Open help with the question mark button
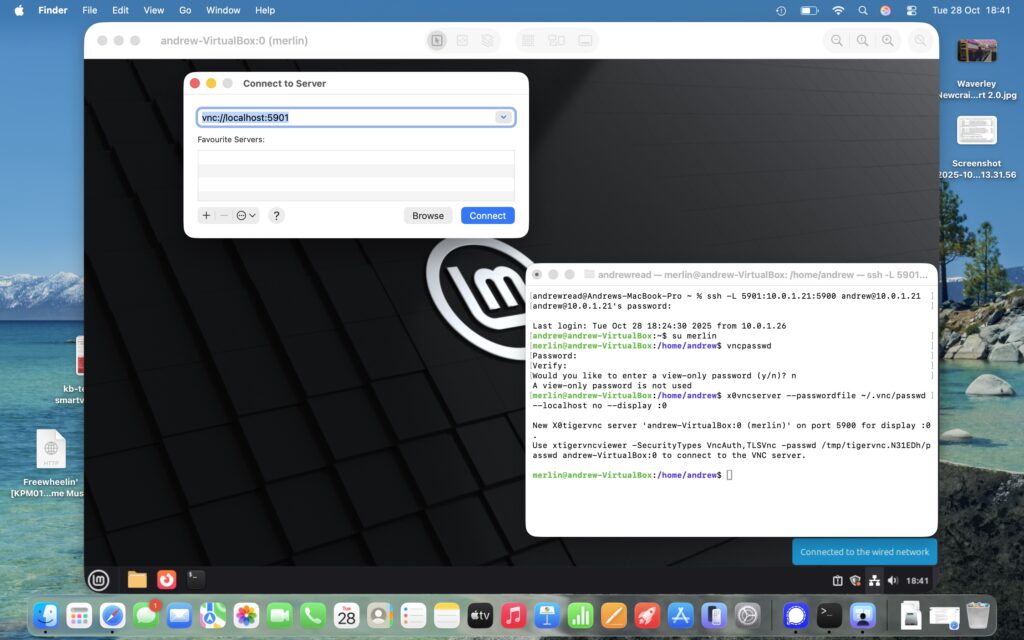 coord(277,216)
